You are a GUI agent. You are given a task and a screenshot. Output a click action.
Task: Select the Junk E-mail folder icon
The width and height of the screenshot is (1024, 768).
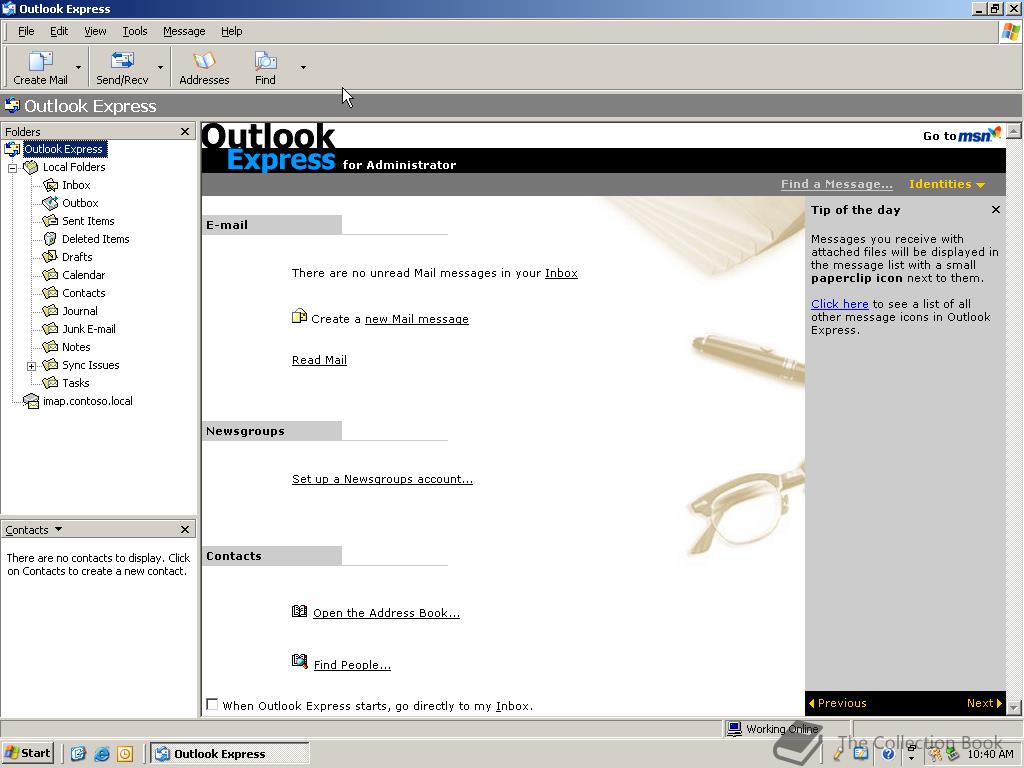(50, 329)
